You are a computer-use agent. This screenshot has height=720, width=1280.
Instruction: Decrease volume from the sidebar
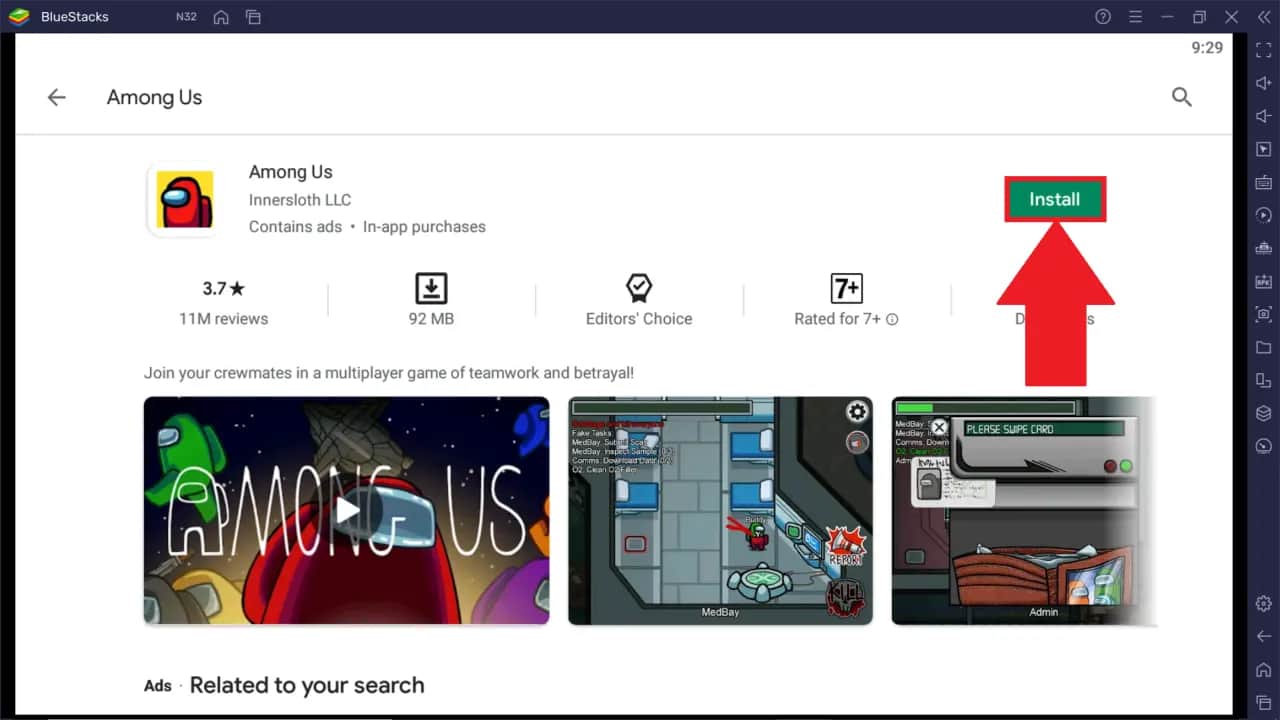coord(1263,116)
